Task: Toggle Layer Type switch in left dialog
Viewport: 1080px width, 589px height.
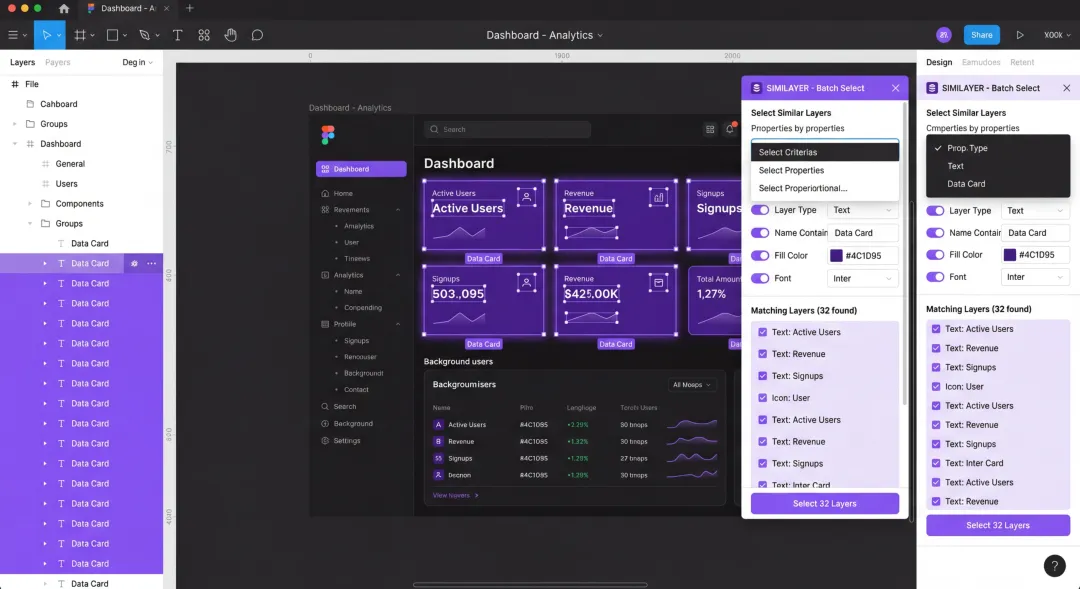Action: pos(760,210)
